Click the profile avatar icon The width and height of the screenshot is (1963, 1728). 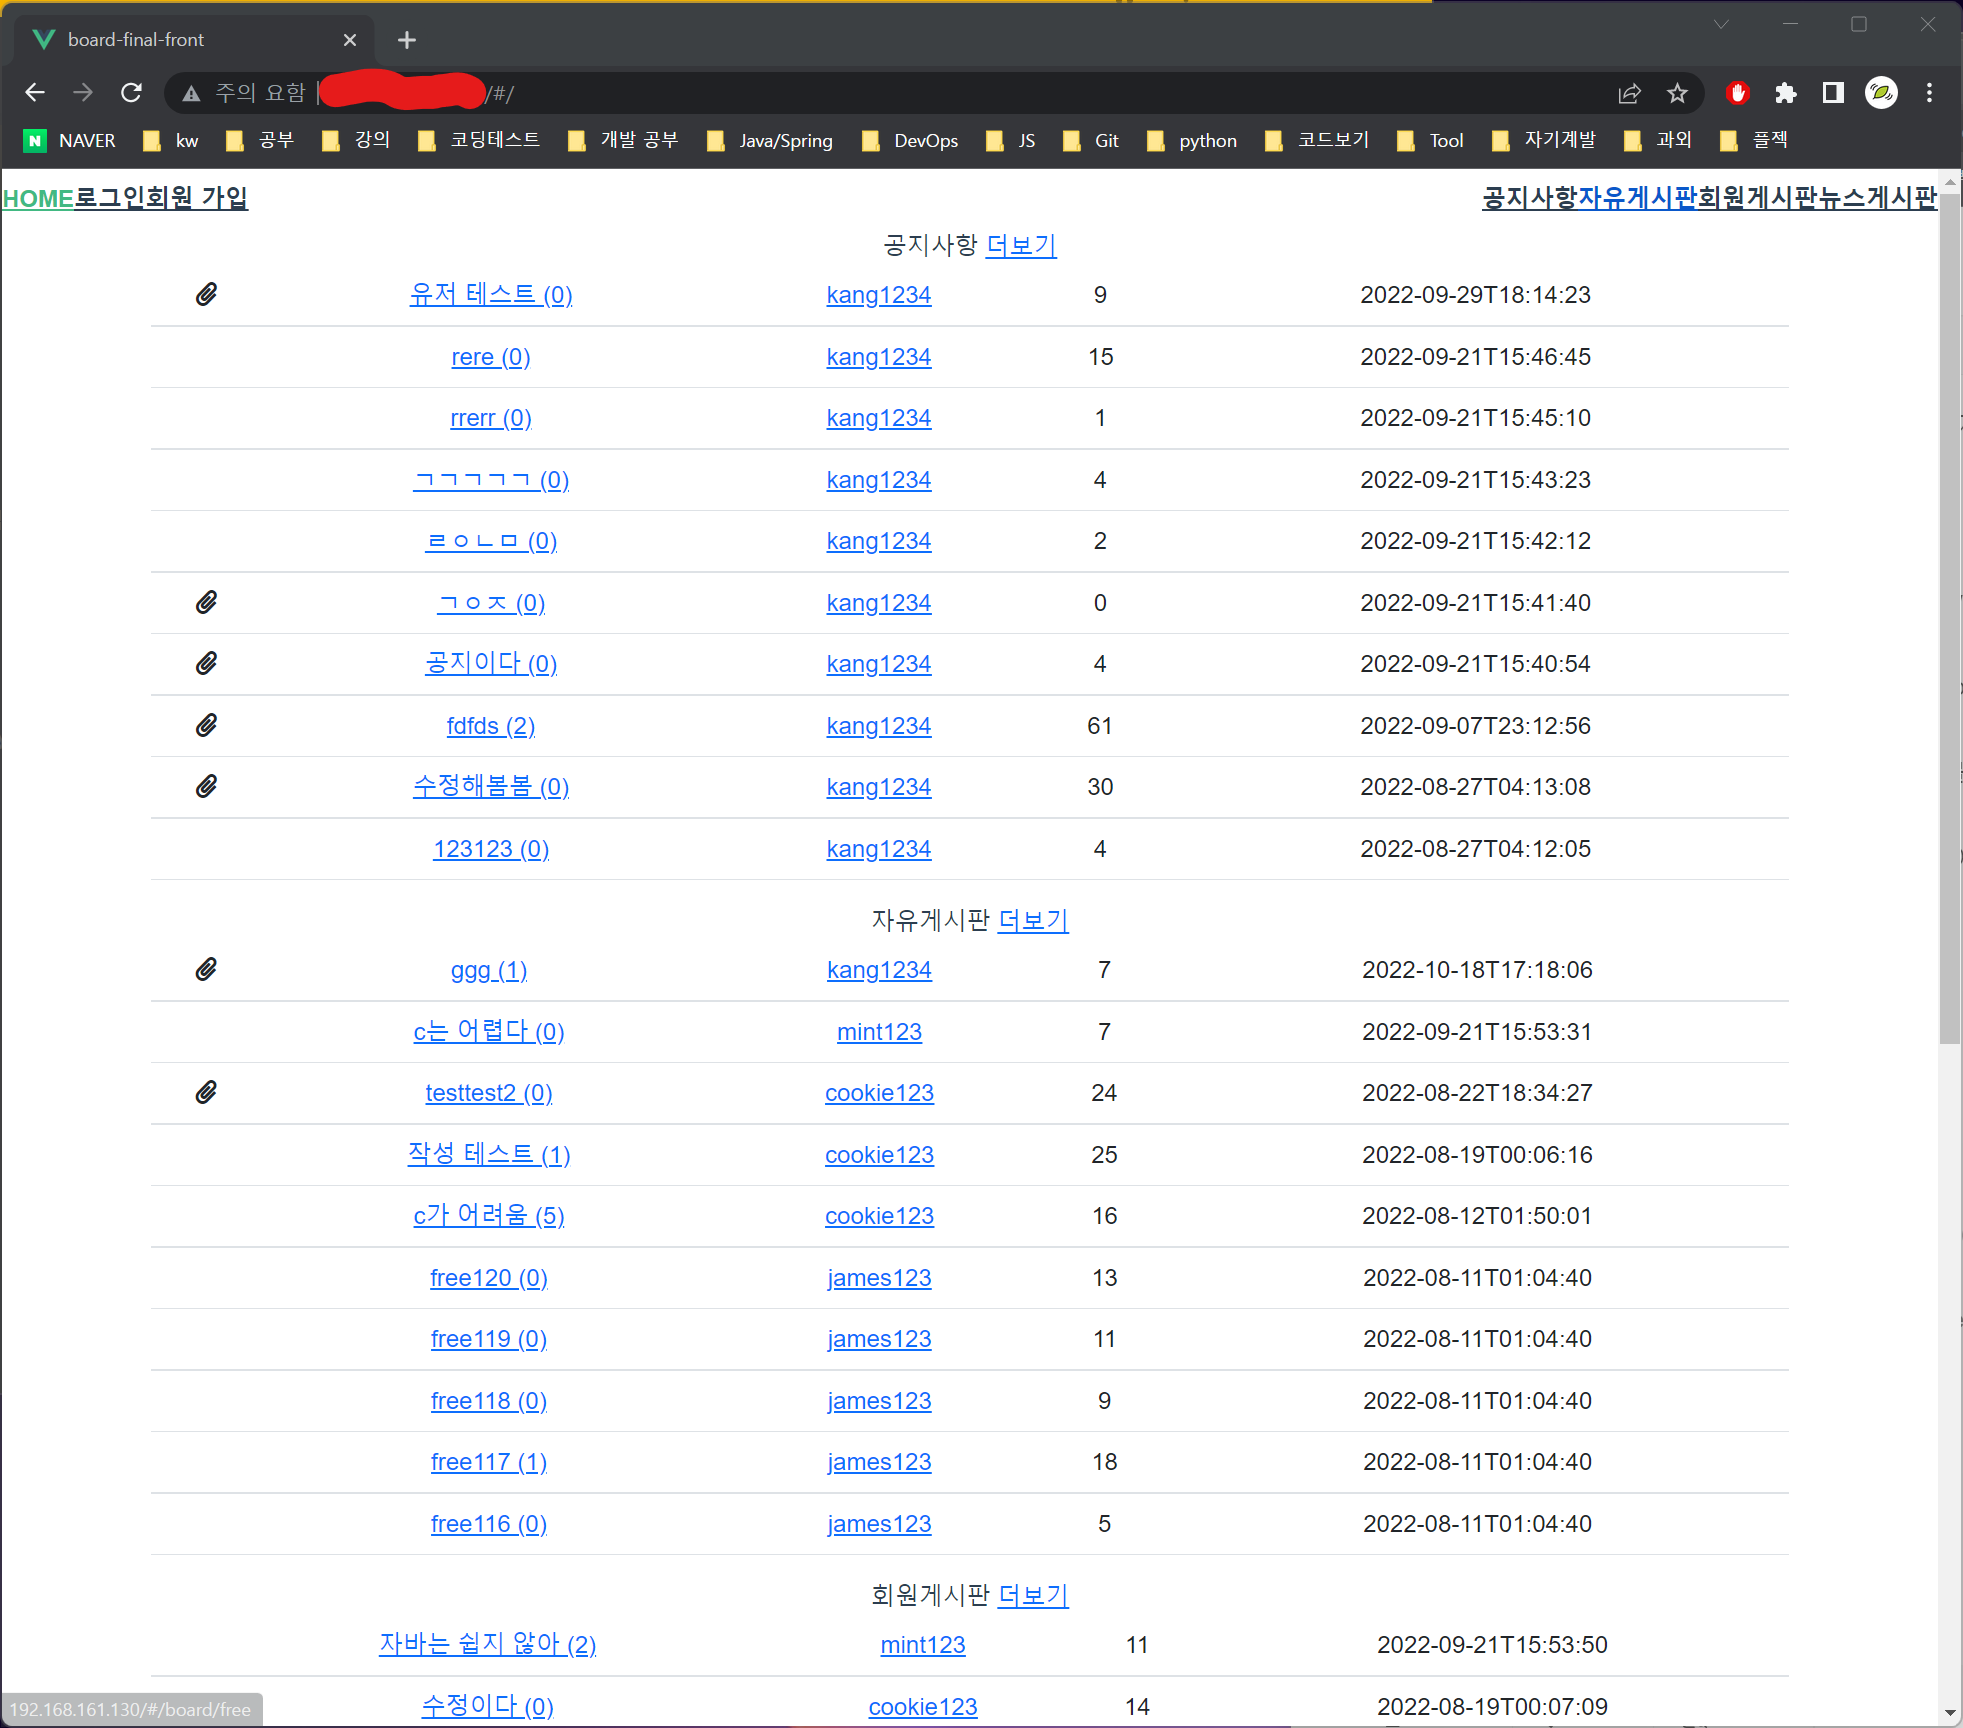tap(1881, 93)
